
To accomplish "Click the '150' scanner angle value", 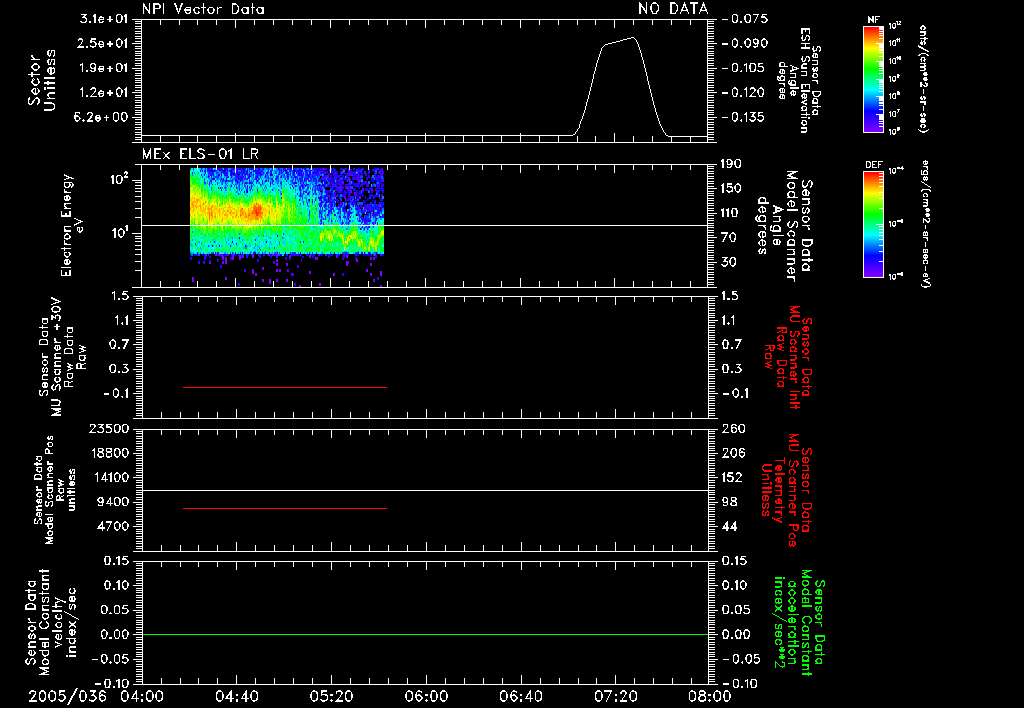I will click(x=730, y=188).
